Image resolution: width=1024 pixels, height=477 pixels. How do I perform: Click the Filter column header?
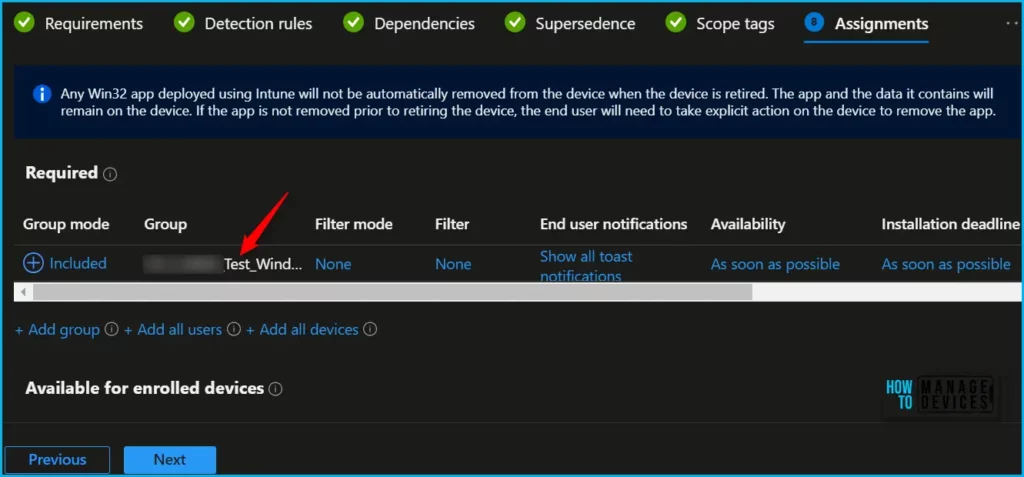point(452,224)
